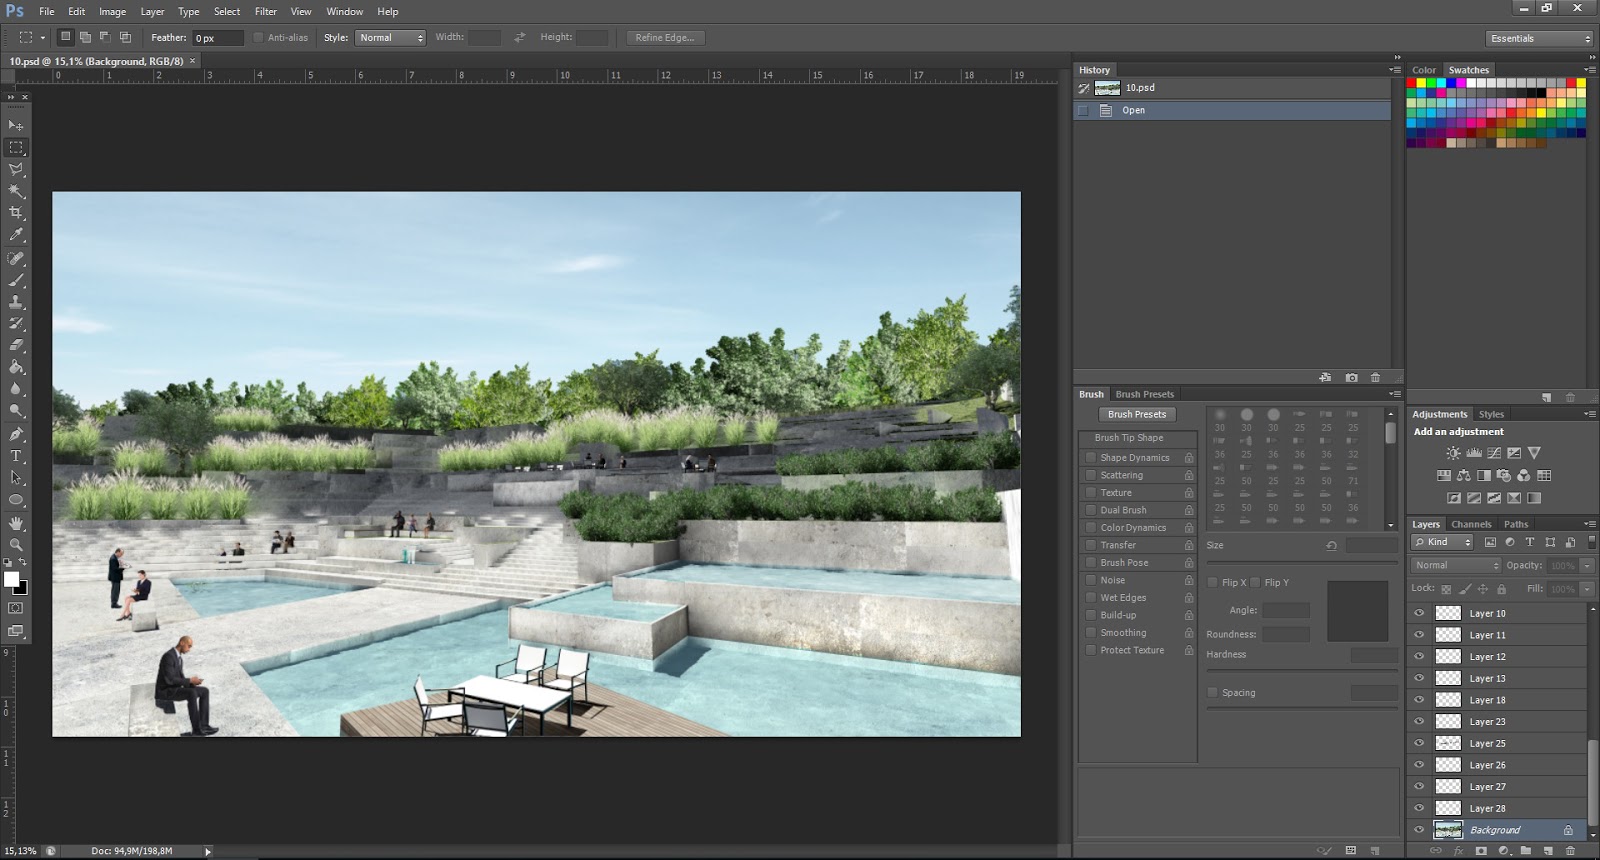
Task: Click the 10.psd history snapshot thumbnail
Action: [x=1108, y=88]
